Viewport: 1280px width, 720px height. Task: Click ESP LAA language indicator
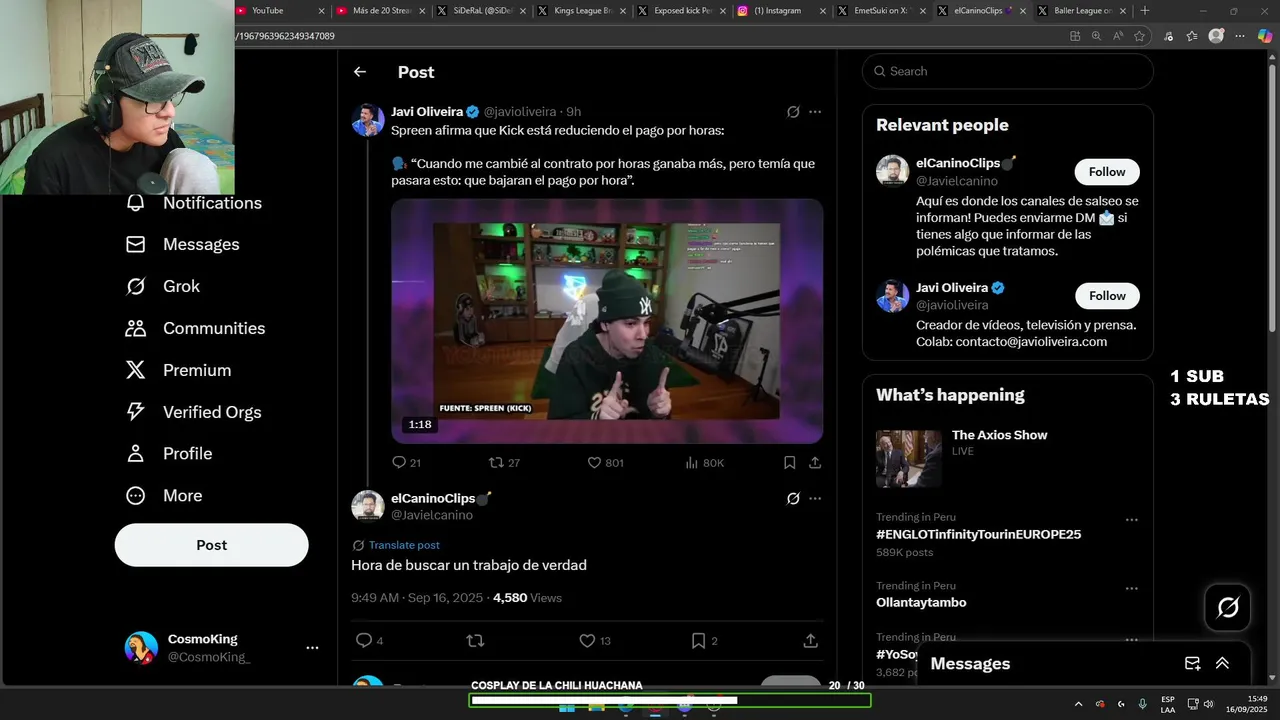(x=1168, y=704)
